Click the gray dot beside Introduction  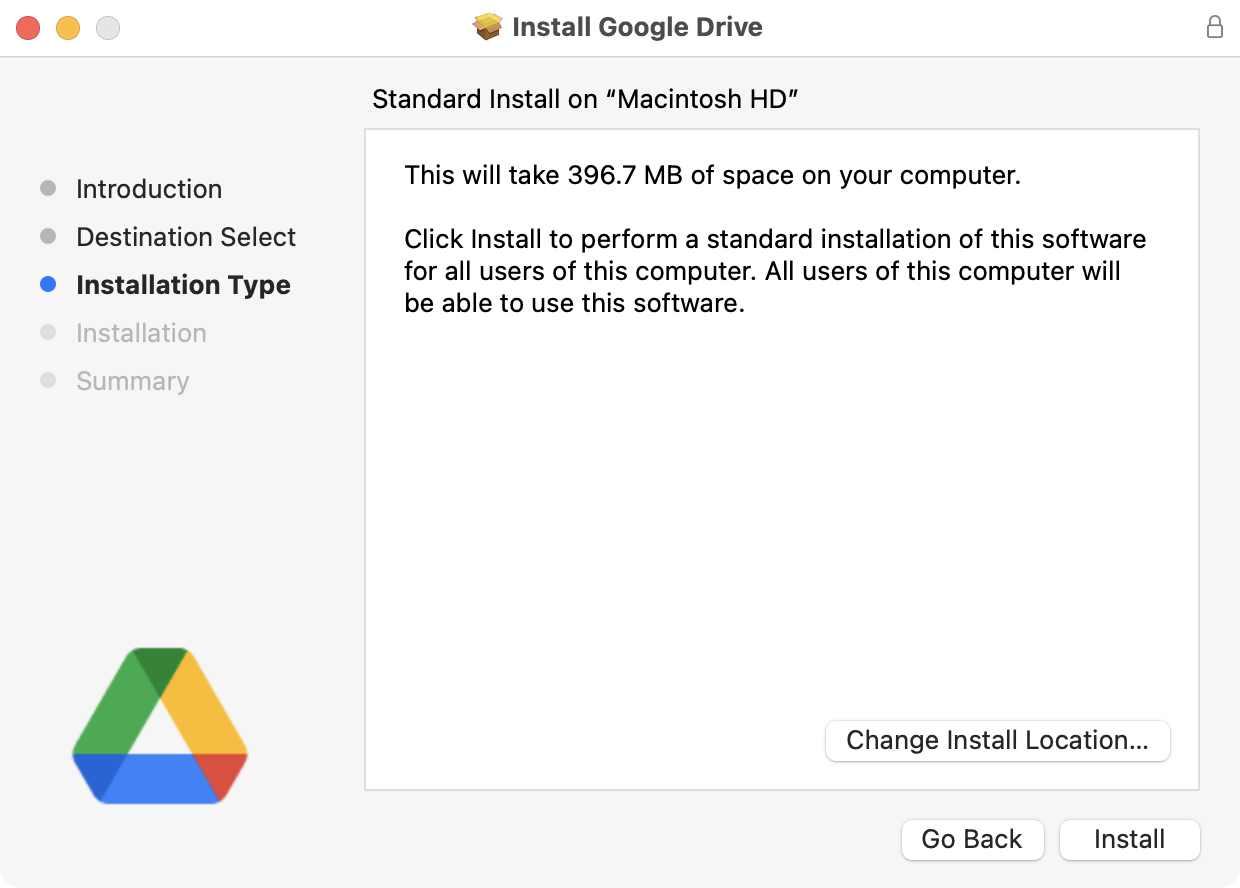coord(48,188)
